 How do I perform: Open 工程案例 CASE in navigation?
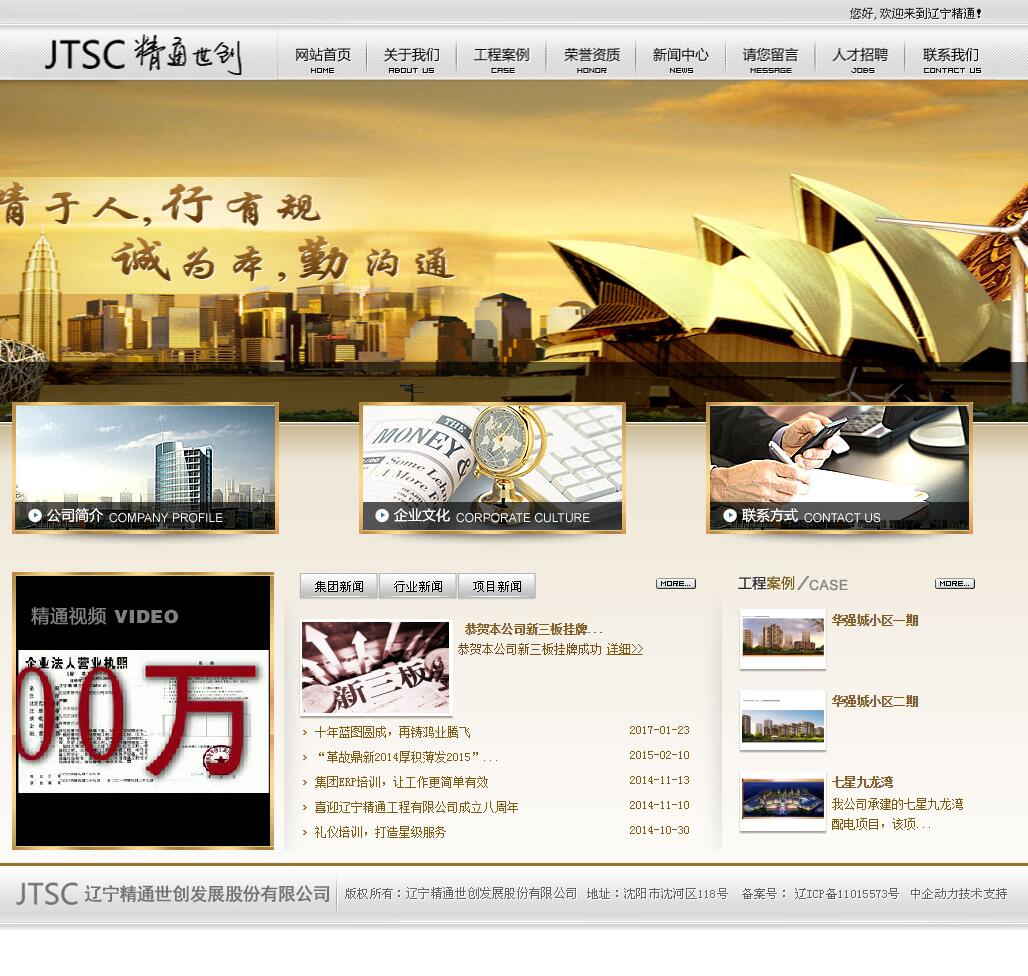click(x=502, y=60)
